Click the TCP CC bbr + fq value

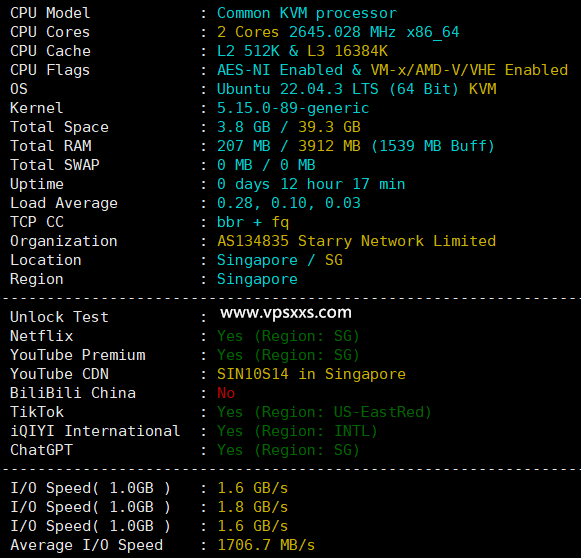tap(253, 222)
